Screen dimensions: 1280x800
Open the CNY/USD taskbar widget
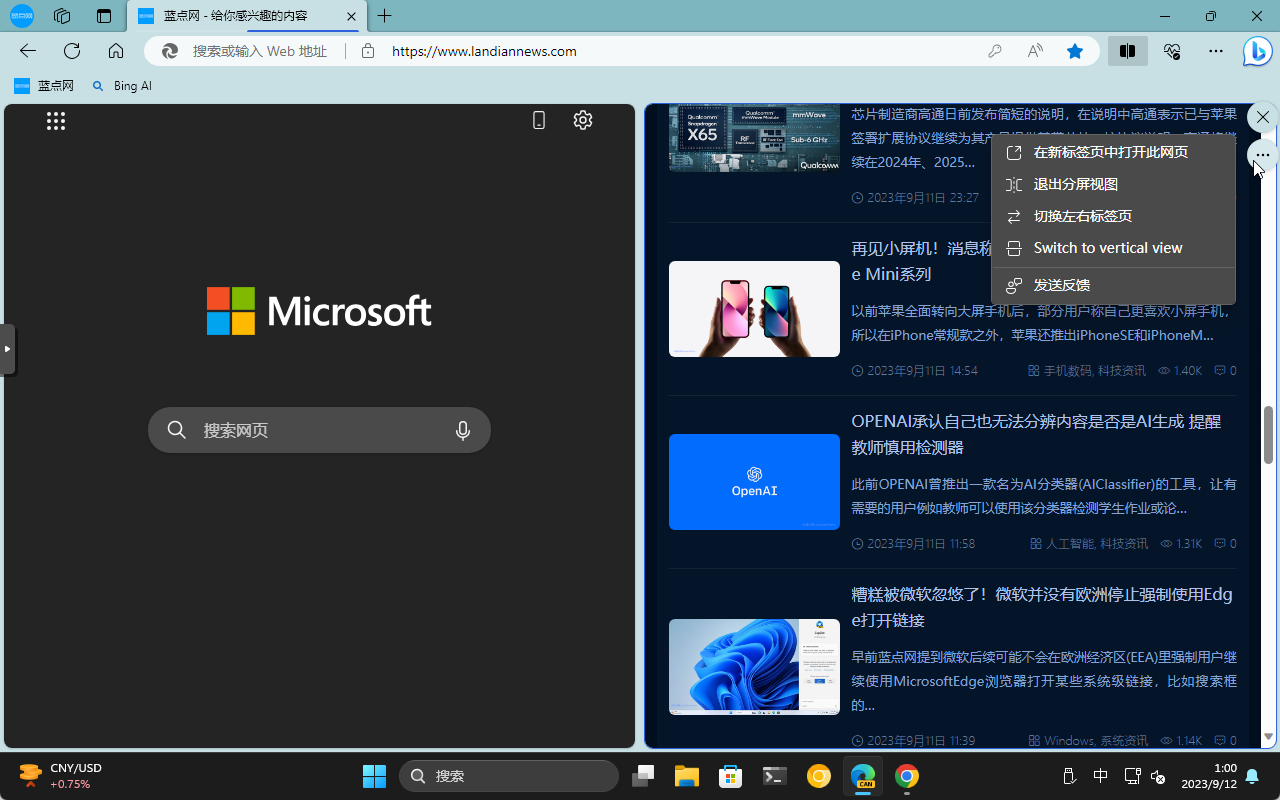[x=62, y=776]
